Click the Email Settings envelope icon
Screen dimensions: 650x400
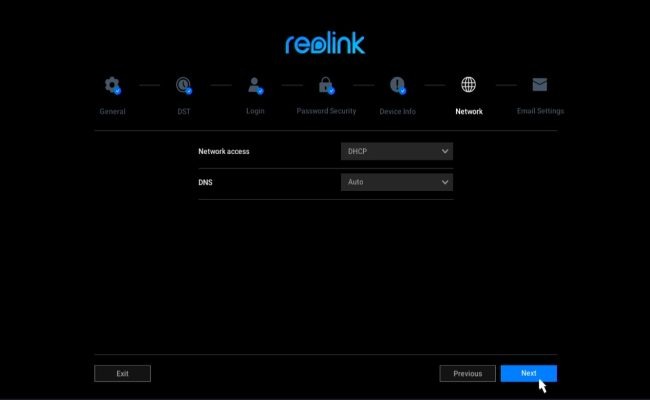[x=540, y=85]
